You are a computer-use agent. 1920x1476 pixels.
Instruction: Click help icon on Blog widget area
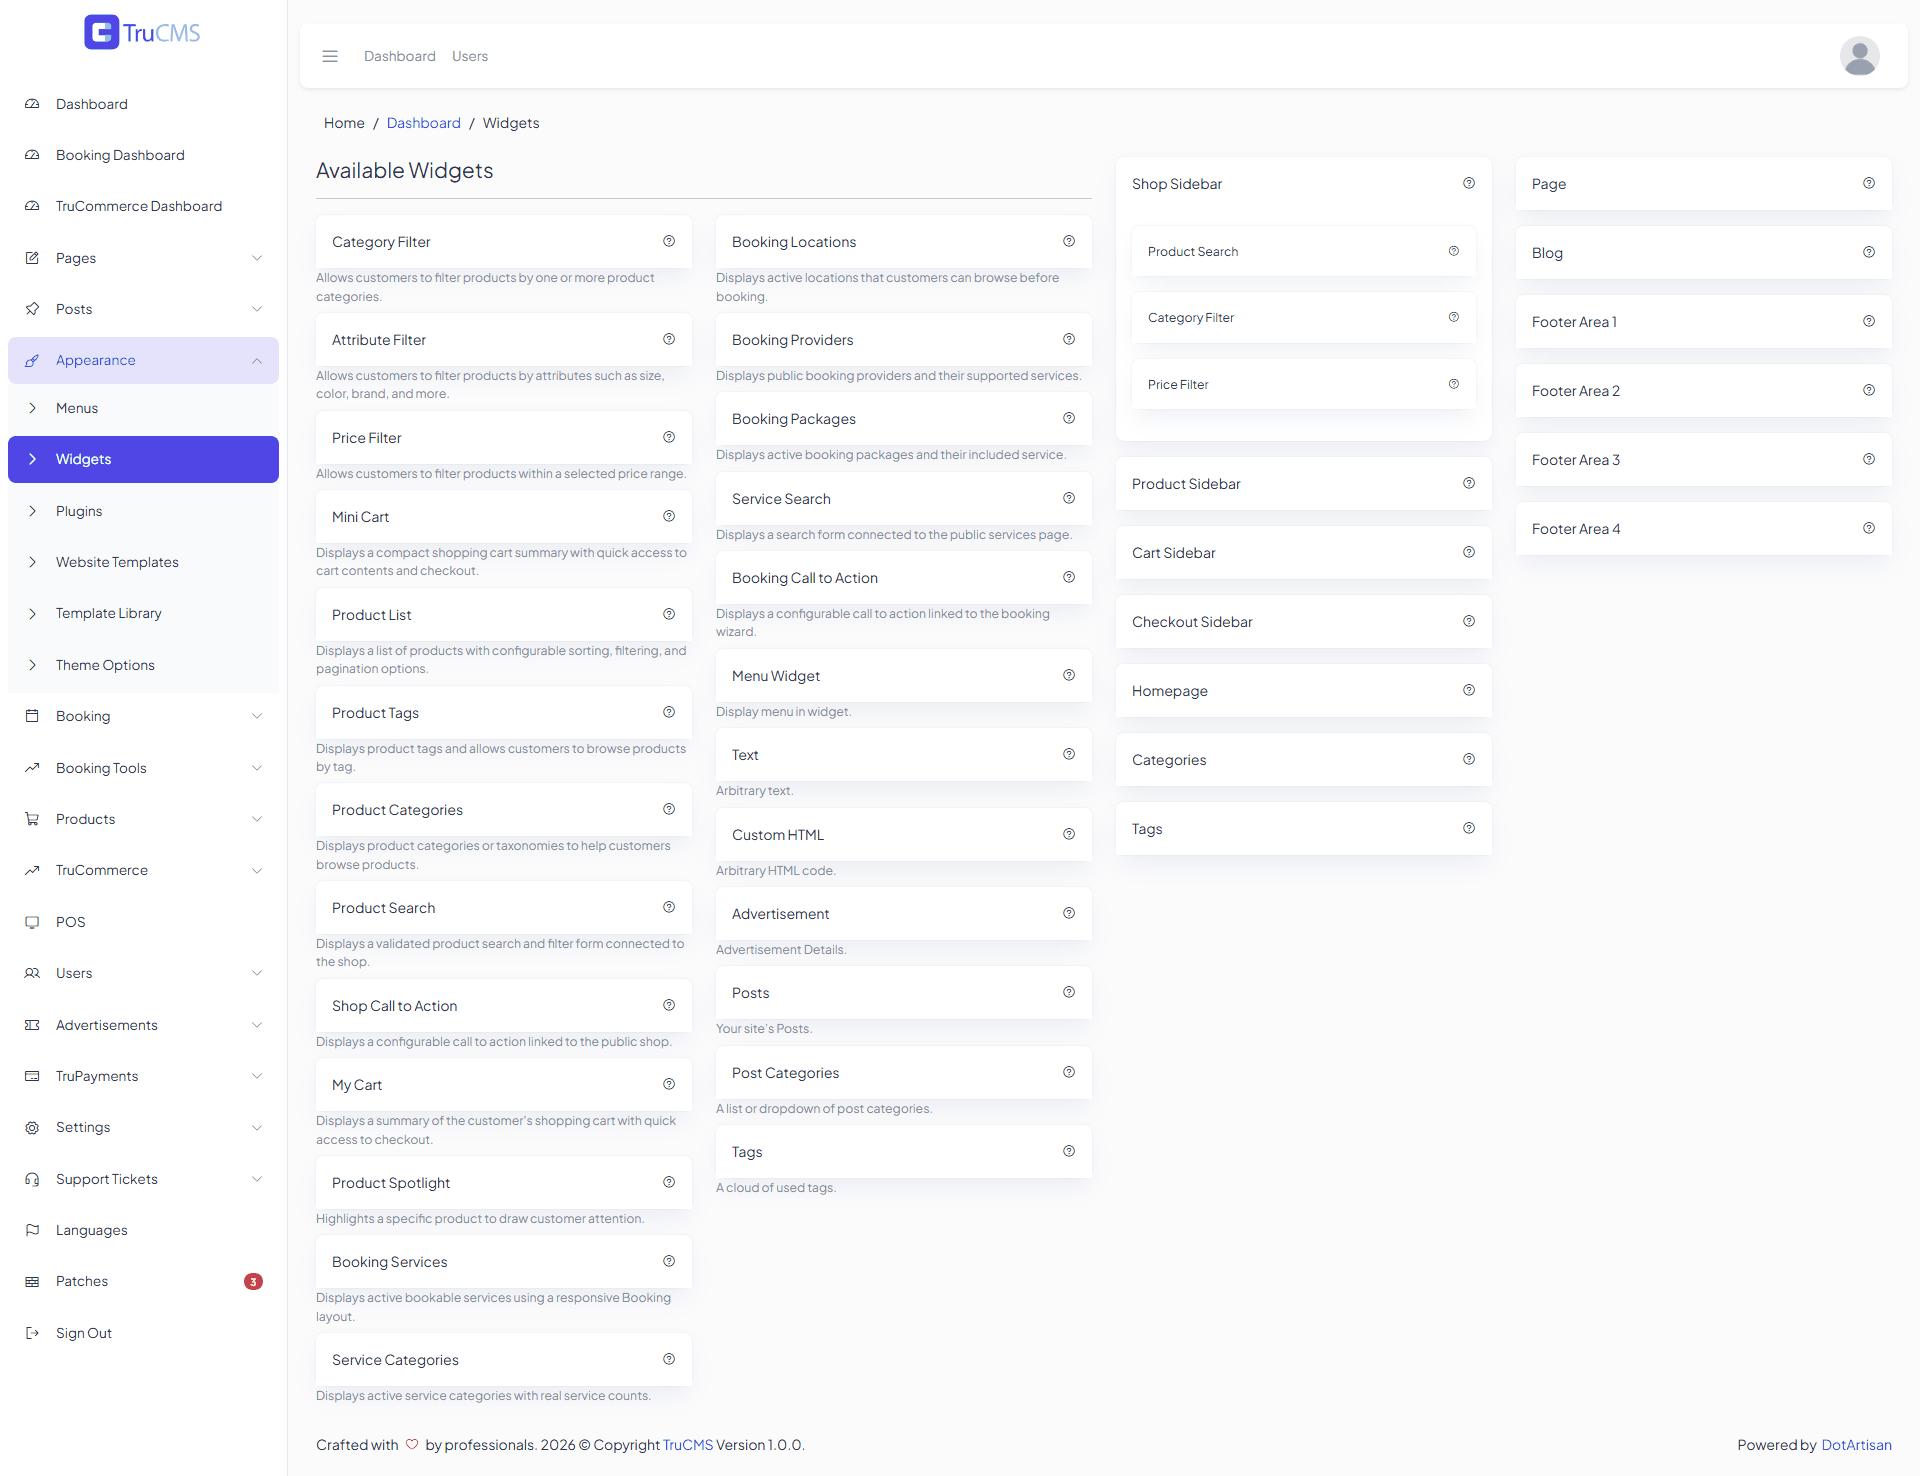[x=1869, y=252]
